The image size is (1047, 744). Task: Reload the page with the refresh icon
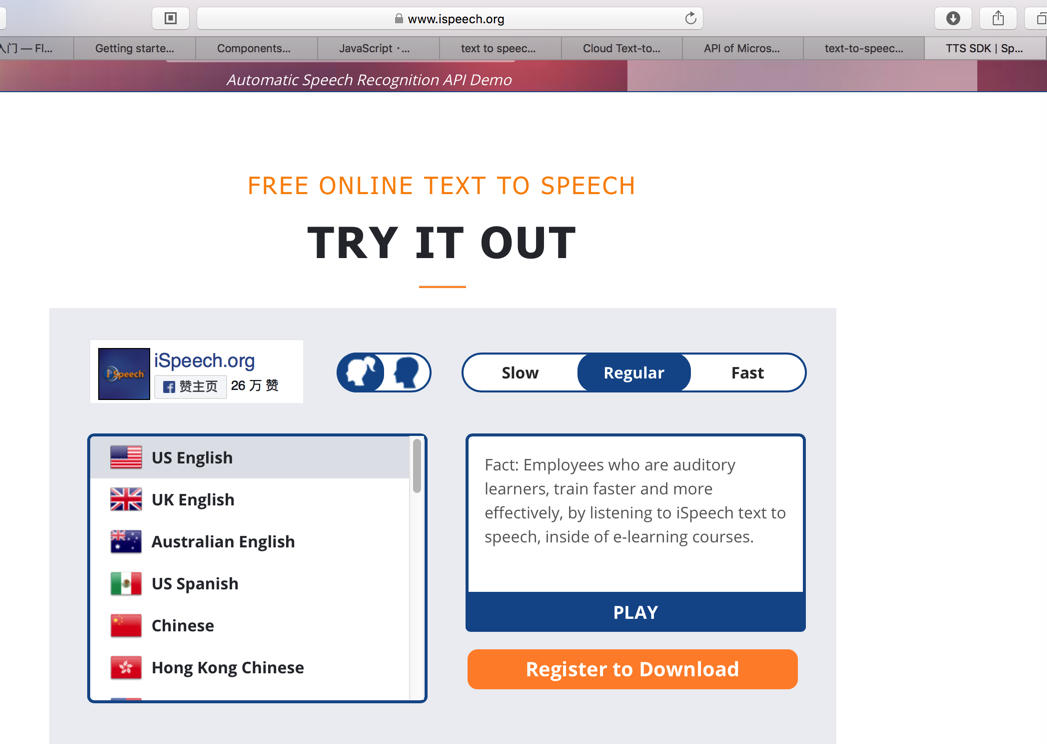tap(690, 18)
